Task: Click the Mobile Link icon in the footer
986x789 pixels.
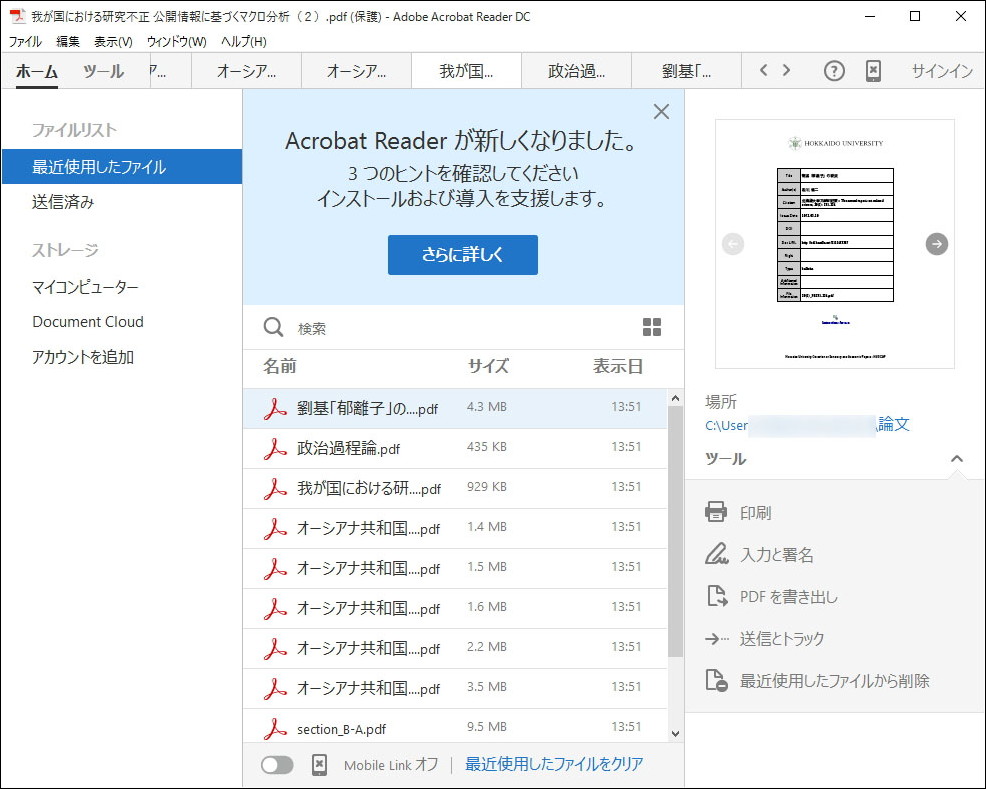Action: [320, 764]
